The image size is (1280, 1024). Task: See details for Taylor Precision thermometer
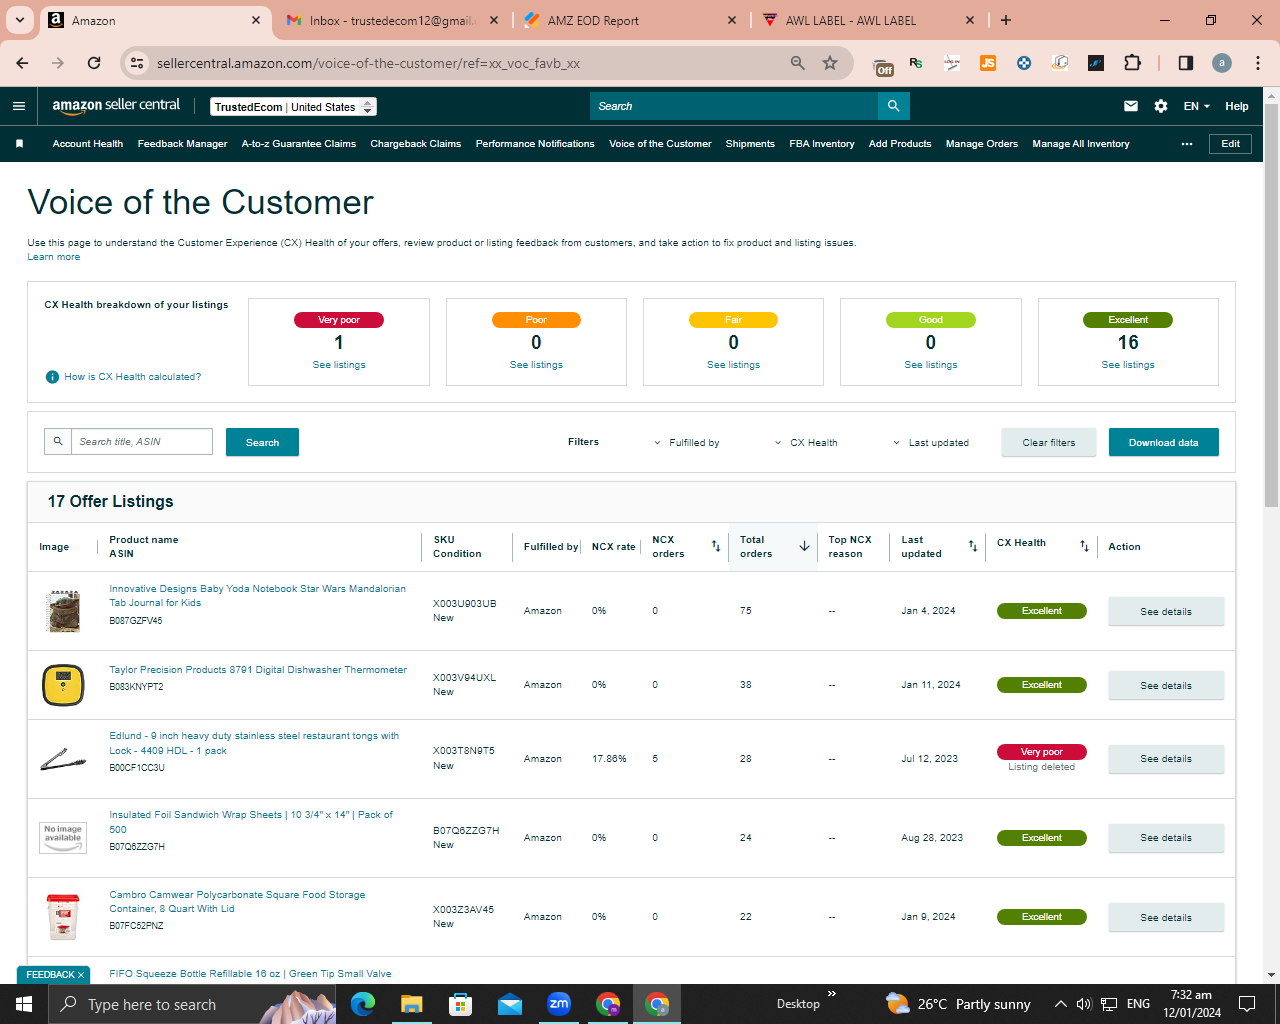(x=1166, y=686)
